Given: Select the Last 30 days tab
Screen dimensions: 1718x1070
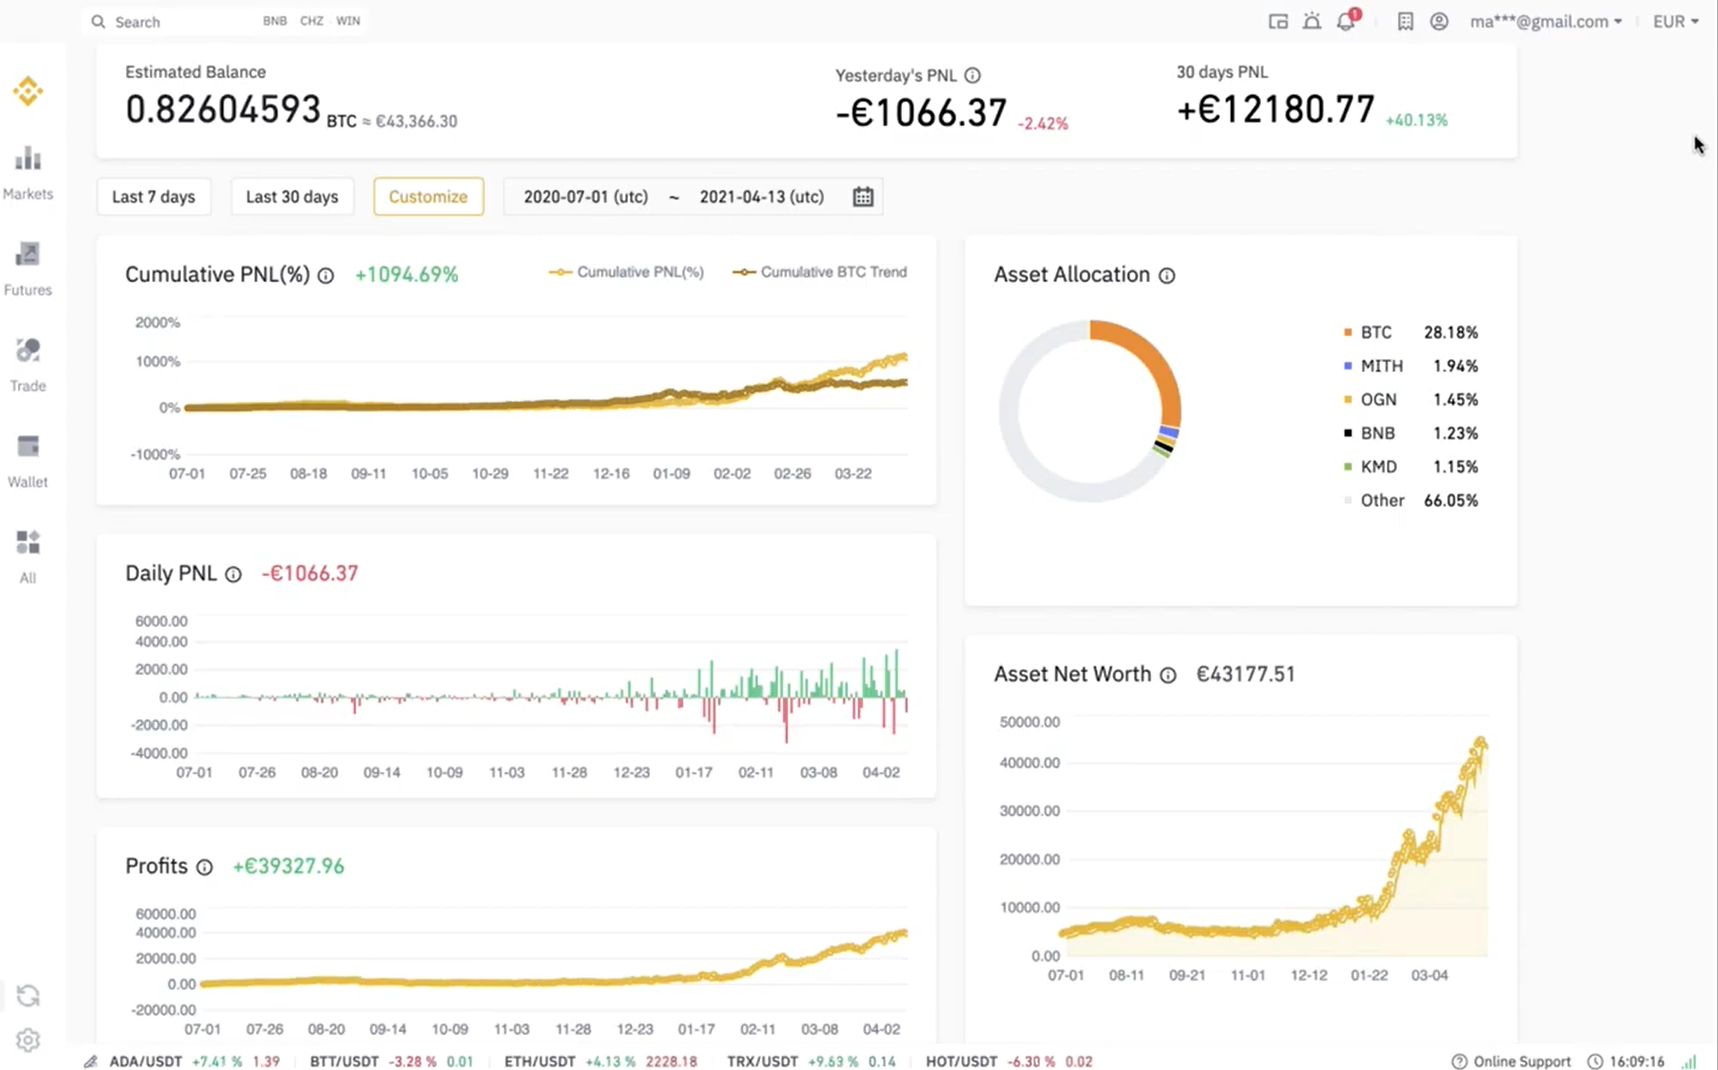Looking at the screenshot, I should (x=292, y=196).
